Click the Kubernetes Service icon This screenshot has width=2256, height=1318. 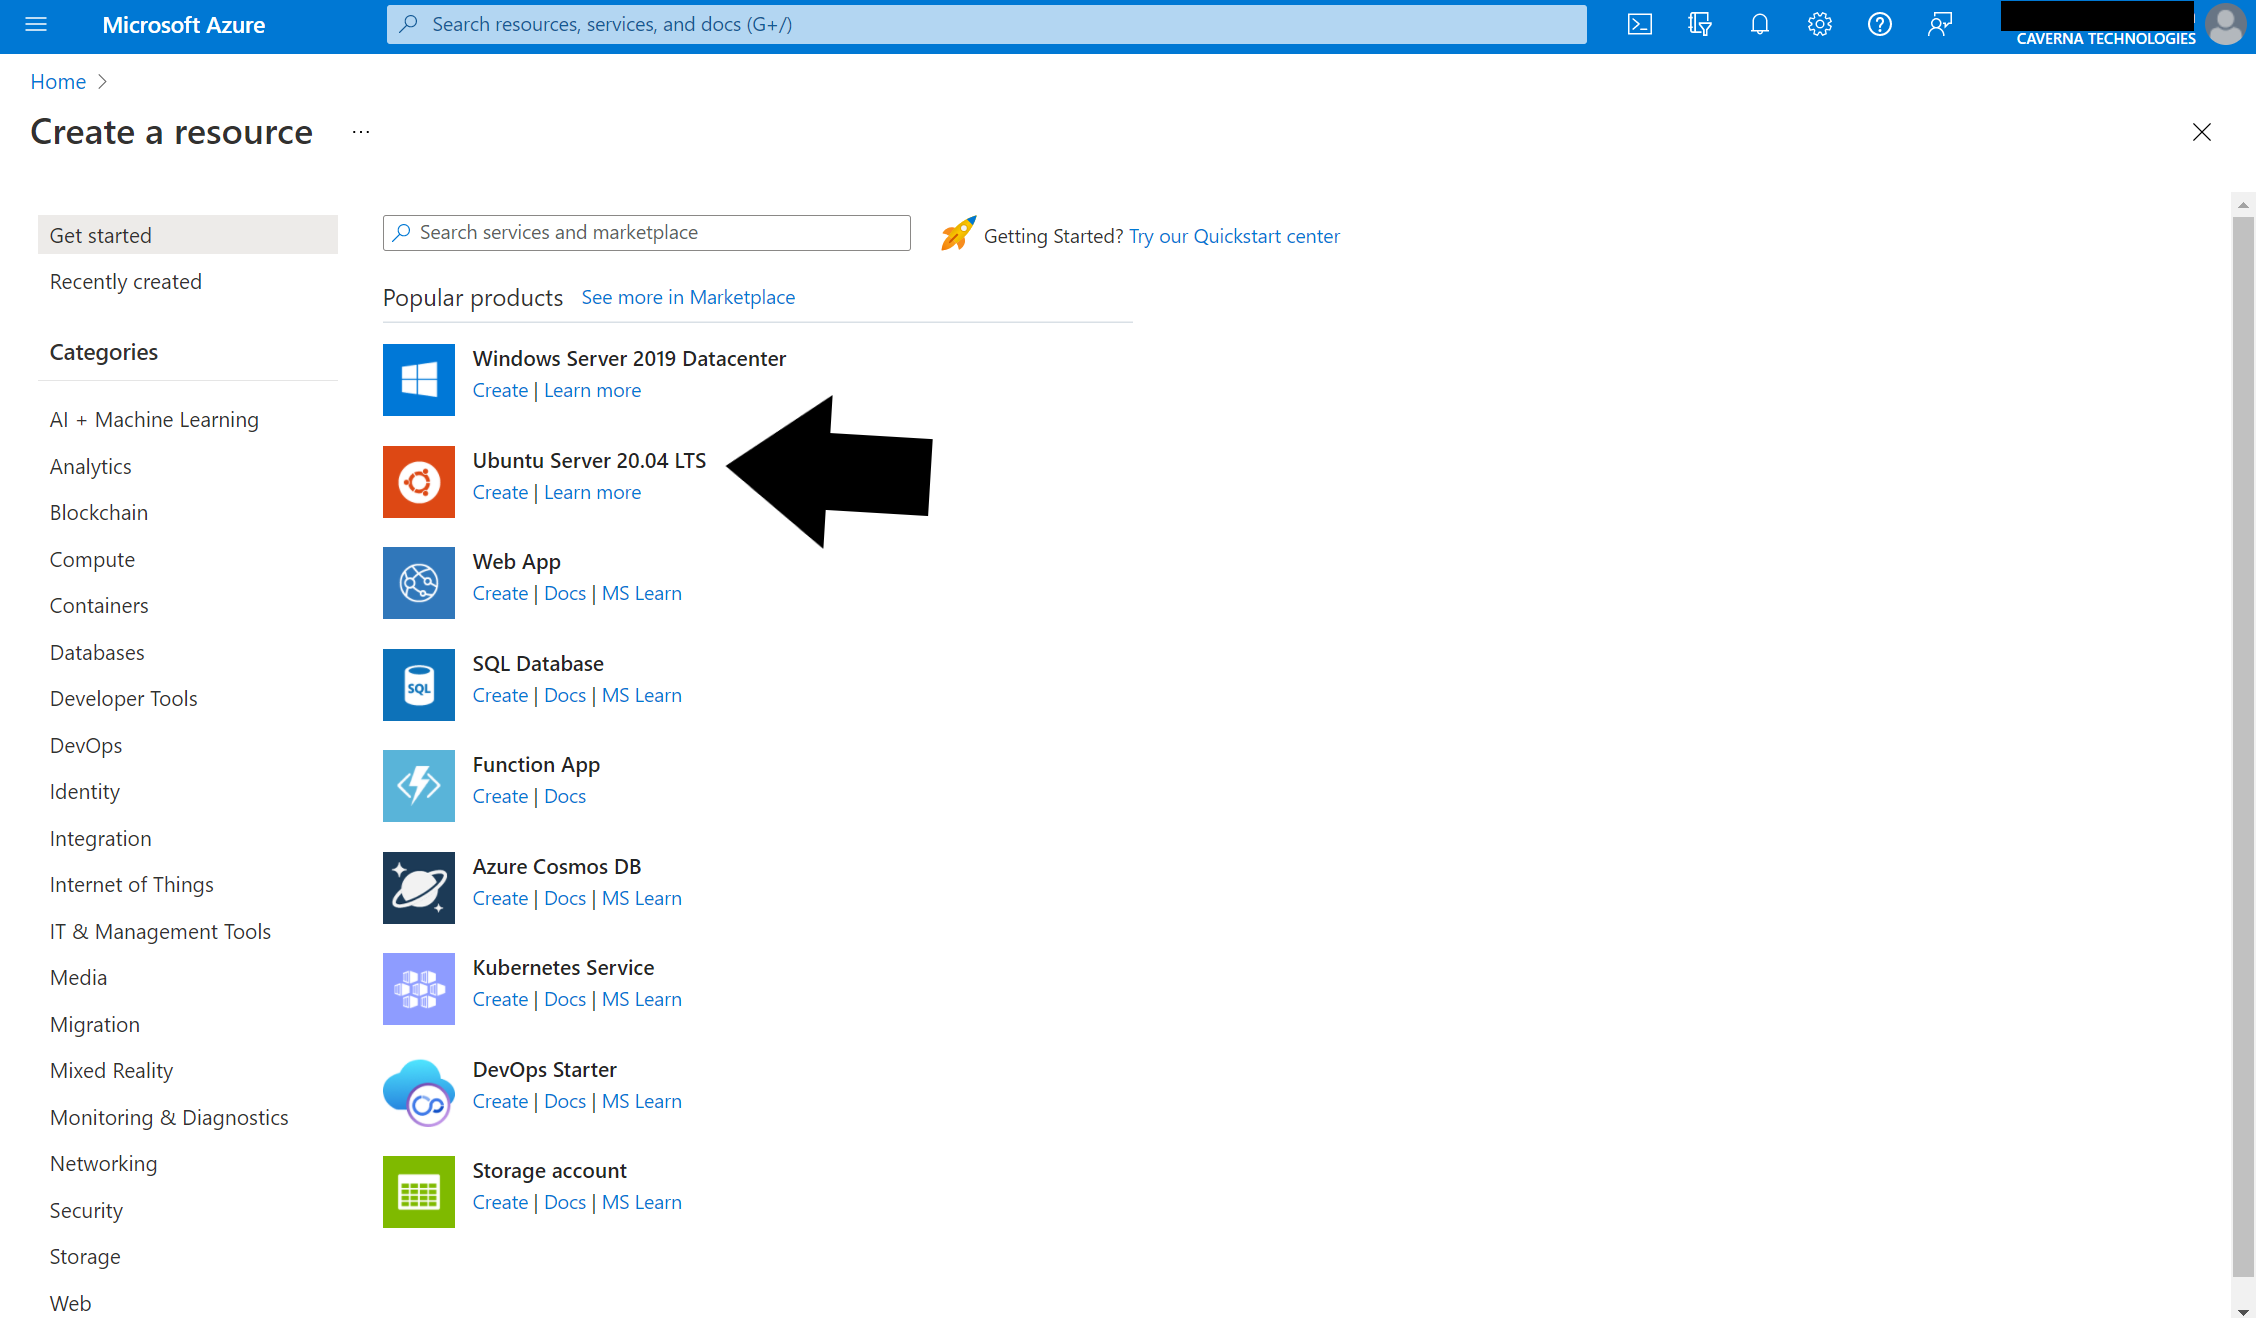pos(418,989)
